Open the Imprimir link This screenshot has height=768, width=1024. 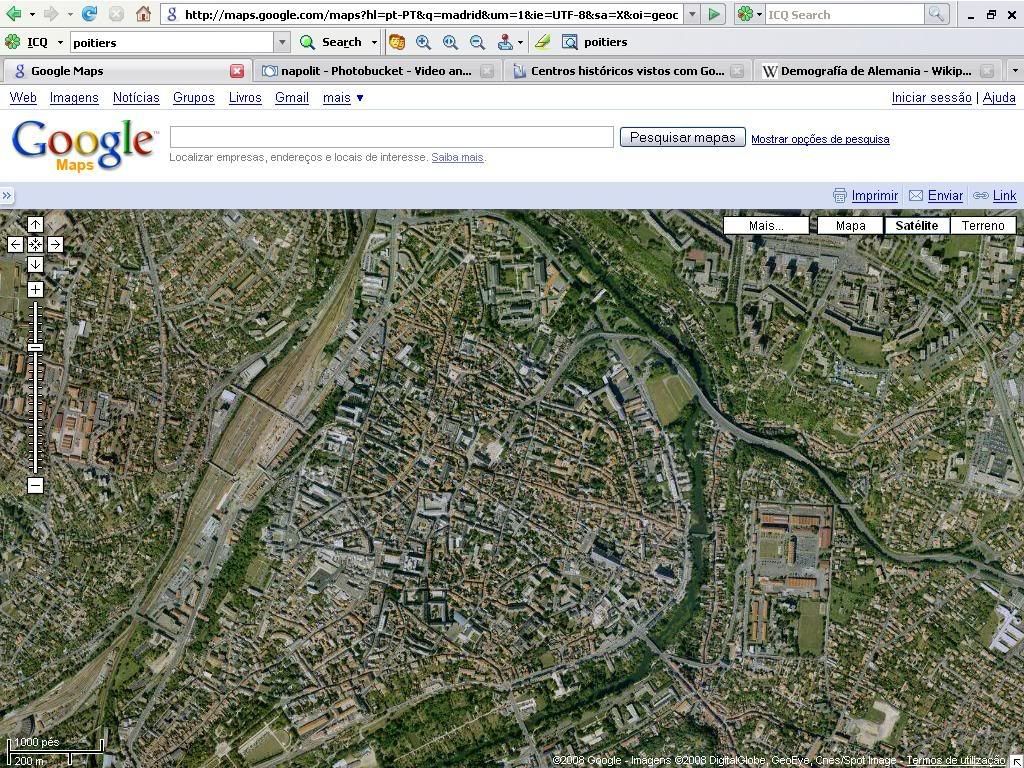pyautogui.click(x=874, y=196)
